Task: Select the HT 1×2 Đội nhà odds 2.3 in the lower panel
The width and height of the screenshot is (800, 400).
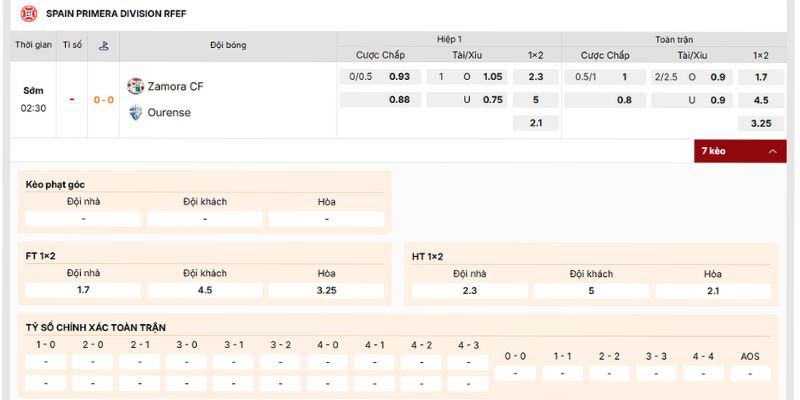Action: (469, 291)
